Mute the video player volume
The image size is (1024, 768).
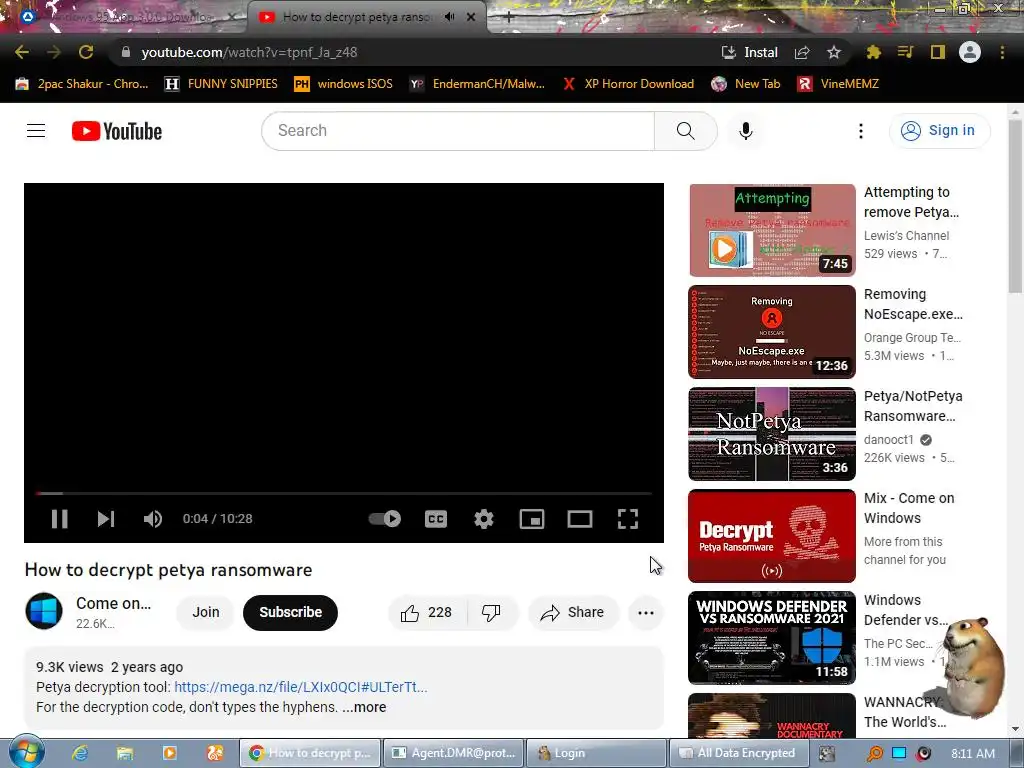pyautogui.click(x=153, y=519)
